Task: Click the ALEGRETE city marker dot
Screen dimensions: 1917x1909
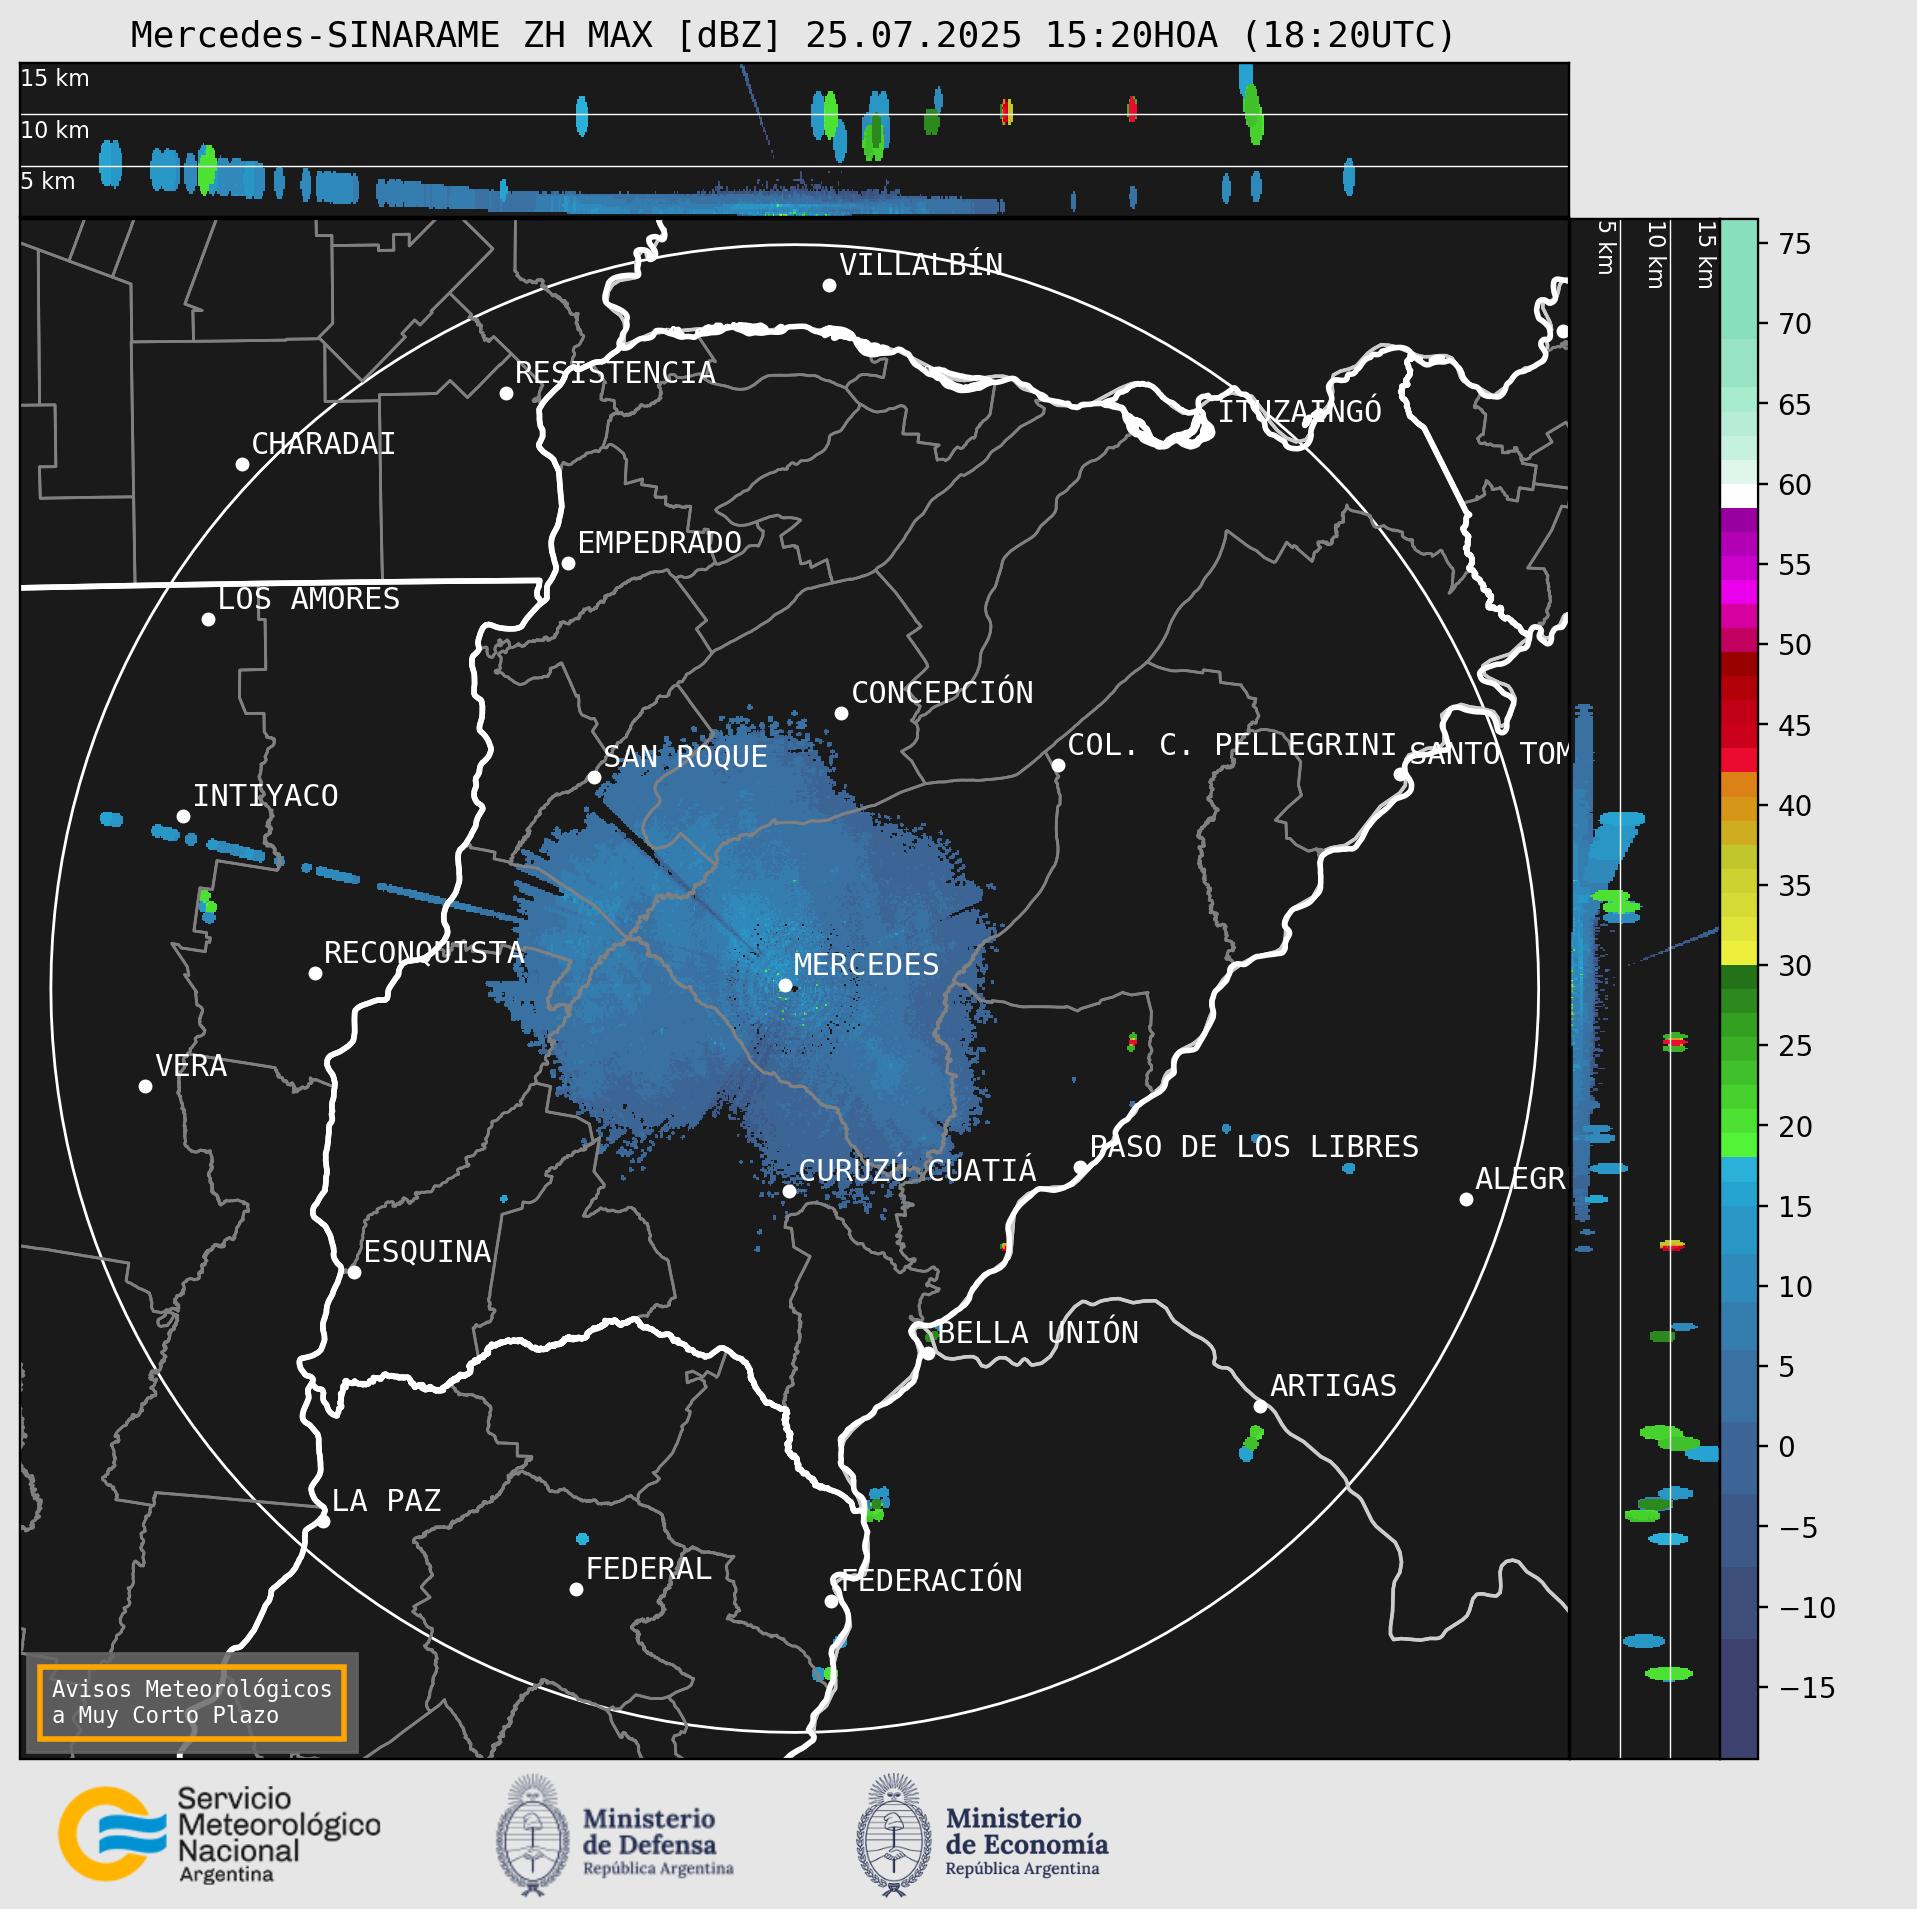Action: click(x=1466, y=1199)
